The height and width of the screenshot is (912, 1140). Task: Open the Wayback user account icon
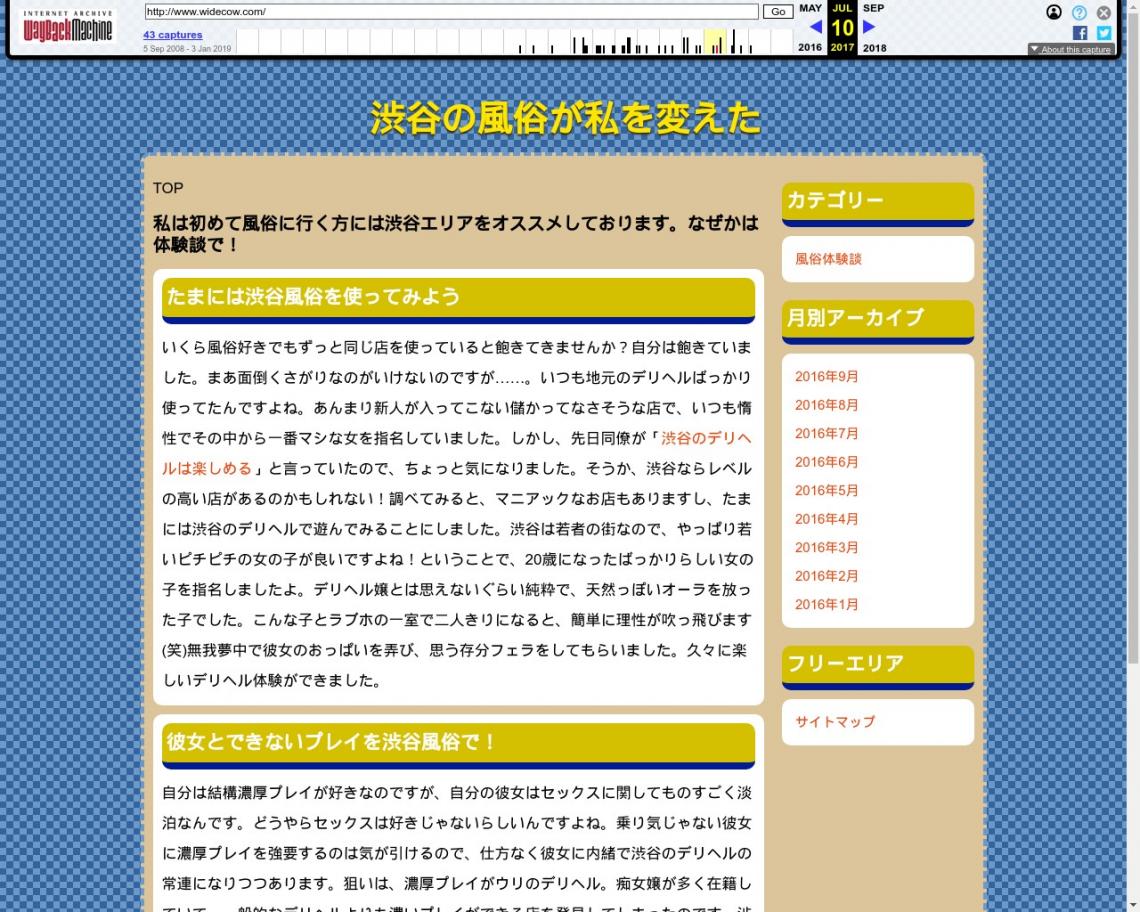1053,12
